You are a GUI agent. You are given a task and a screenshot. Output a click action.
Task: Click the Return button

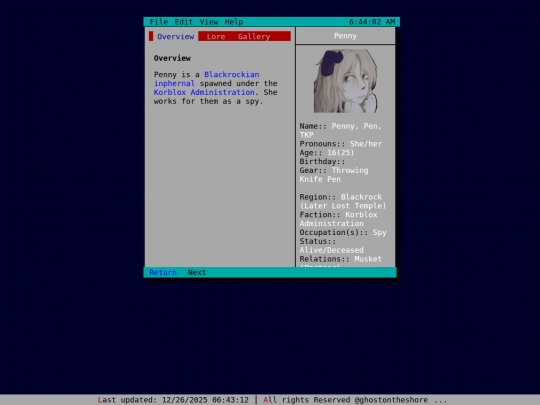pyautogui.click(x=163, y=272)
